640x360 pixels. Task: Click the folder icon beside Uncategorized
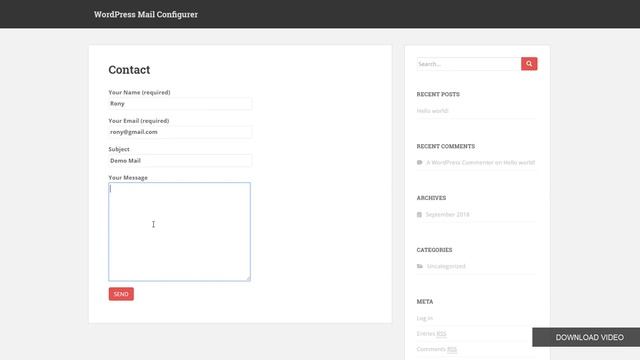[x=420, y=266]
